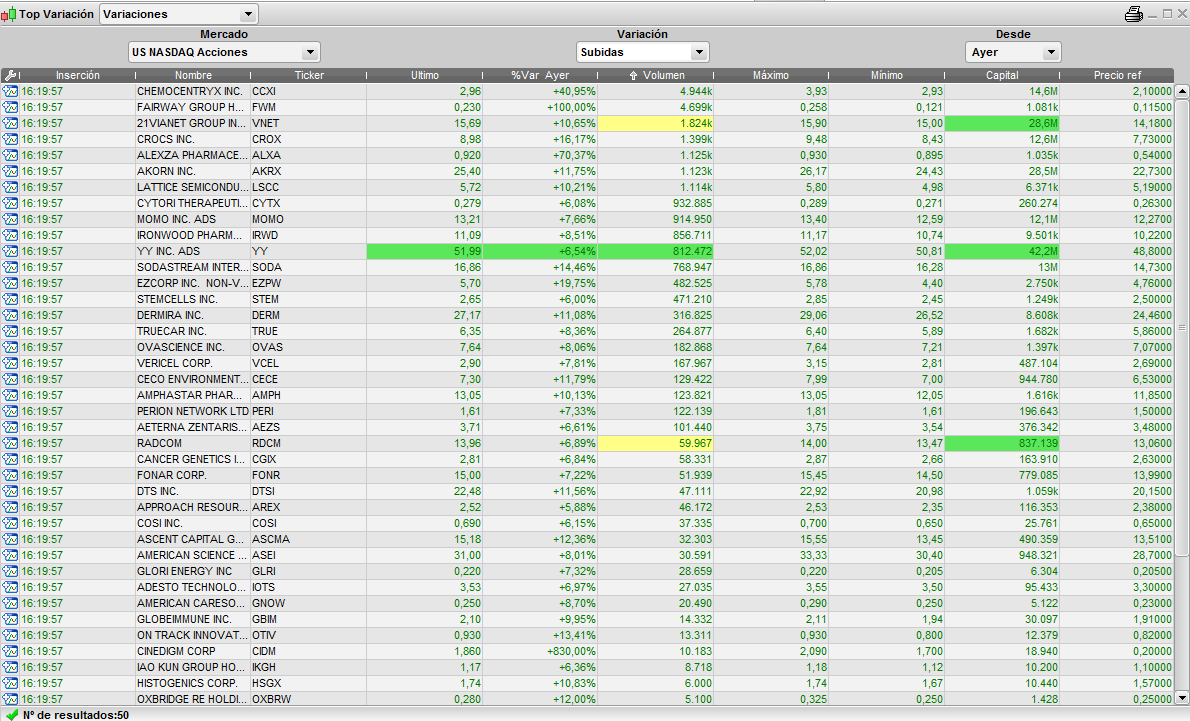This screenshot has height=721, width=1190.
Task: Click the SODASTREAM INTER name cell
Action: click(193, 267)
